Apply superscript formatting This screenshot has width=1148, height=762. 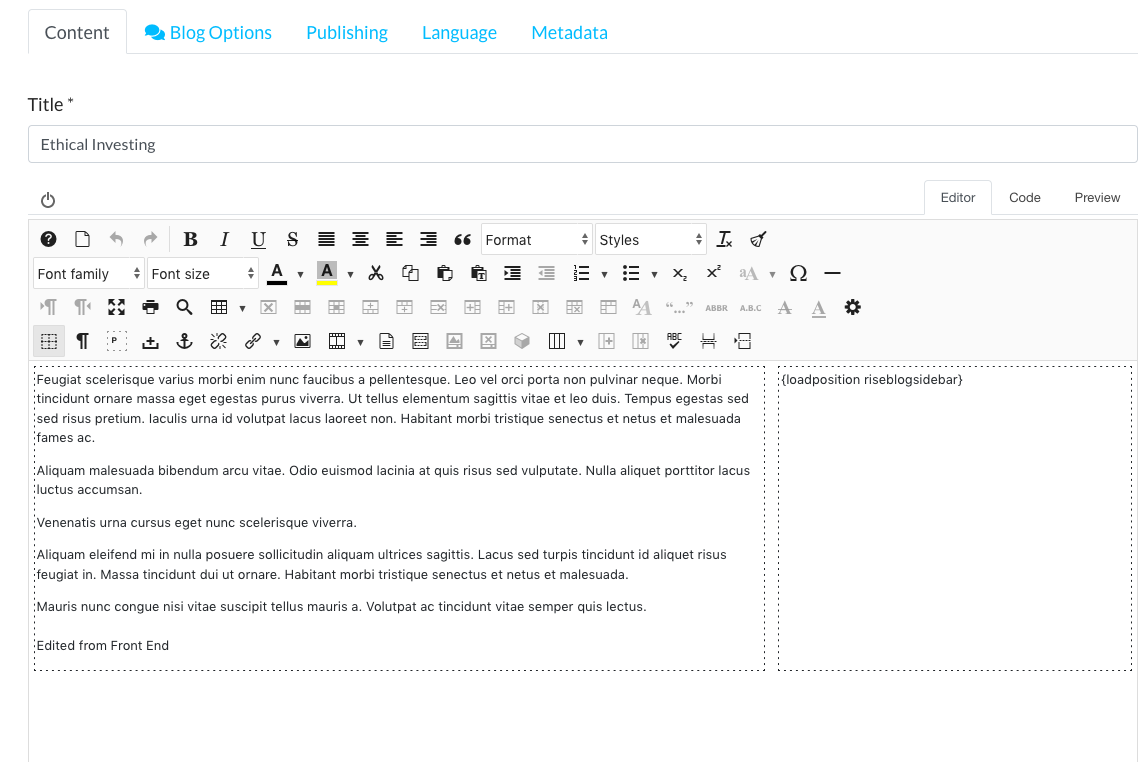click(x=713, y=273)
